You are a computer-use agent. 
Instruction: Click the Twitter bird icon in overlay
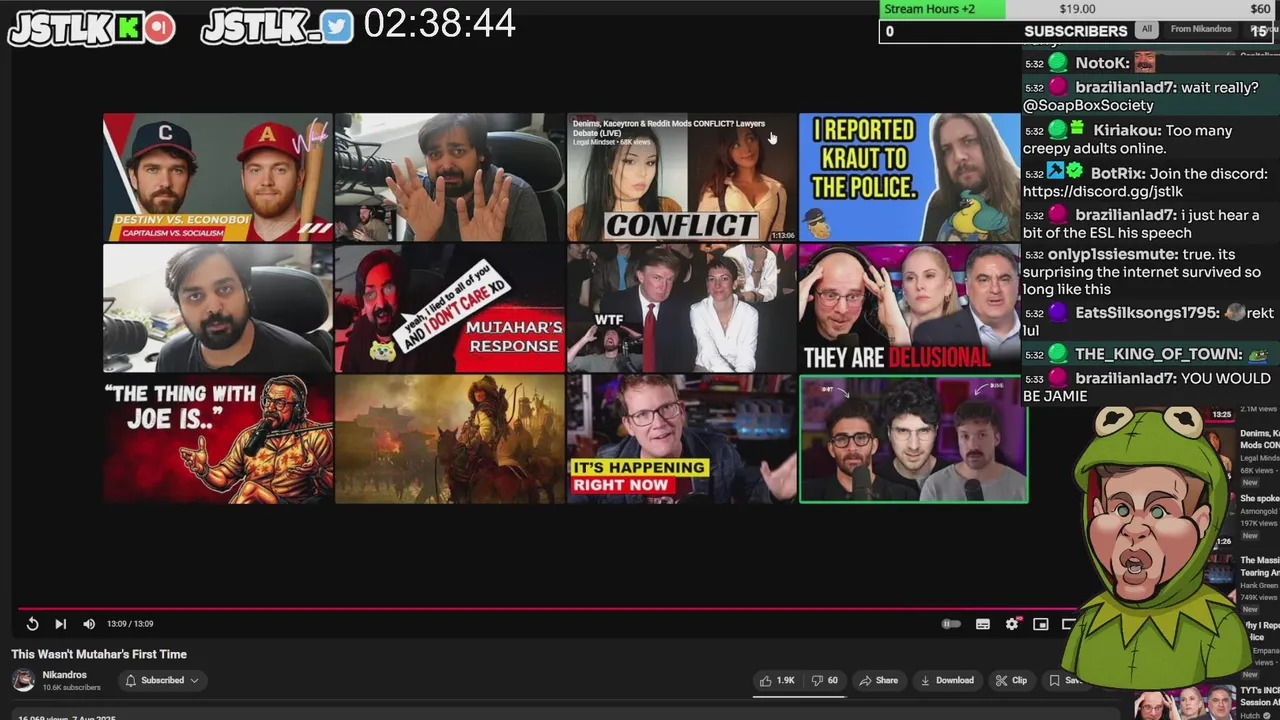[337, 27]
